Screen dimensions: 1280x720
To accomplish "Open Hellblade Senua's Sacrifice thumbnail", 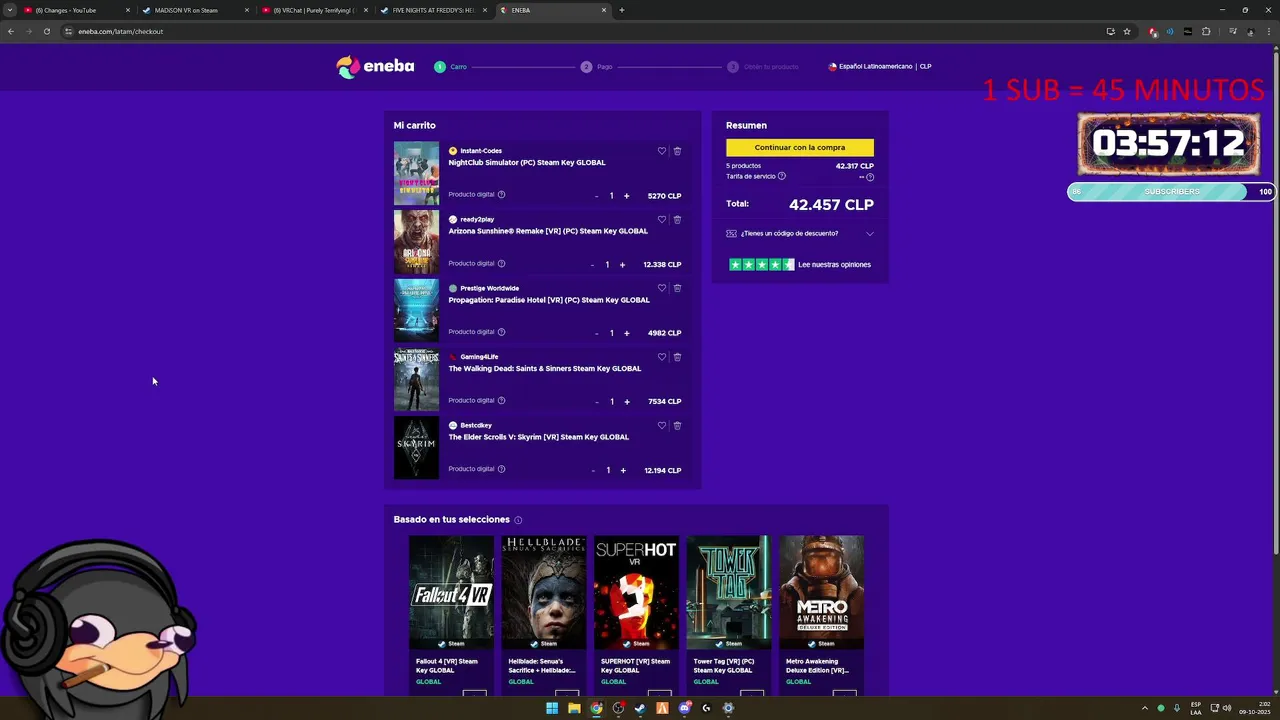I will [x=544, y=592].
